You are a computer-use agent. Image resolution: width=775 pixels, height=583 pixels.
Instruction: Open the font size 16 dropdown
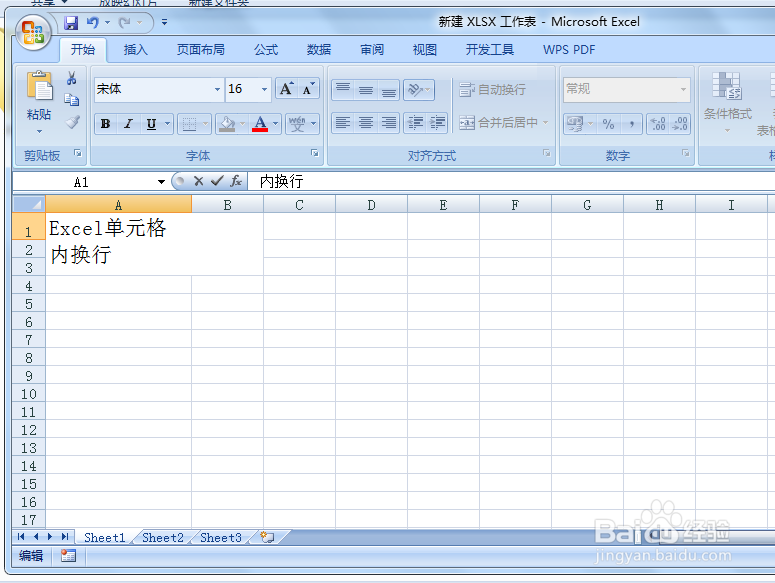coord(264,89)
